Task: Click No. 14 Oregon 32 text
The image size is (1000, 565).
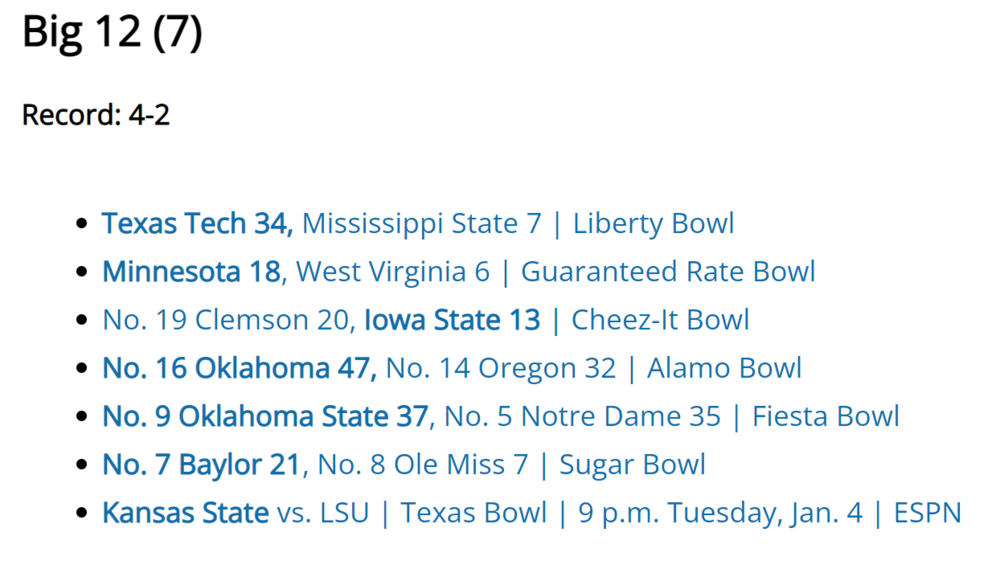Action: (501, 368)
